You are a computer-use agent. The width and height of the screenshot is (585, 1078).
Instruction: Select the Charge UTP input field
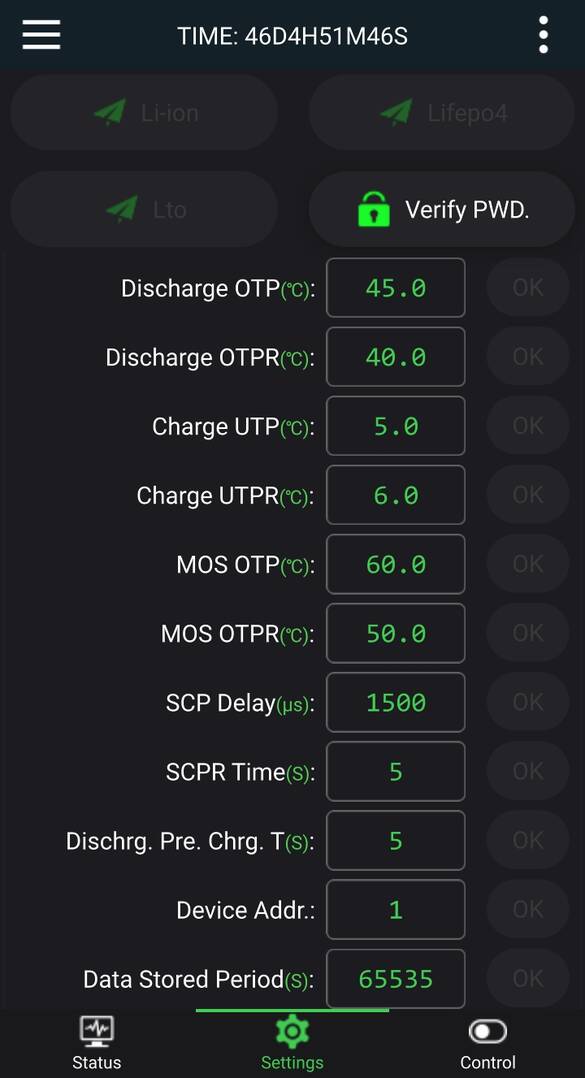[395, 426]
